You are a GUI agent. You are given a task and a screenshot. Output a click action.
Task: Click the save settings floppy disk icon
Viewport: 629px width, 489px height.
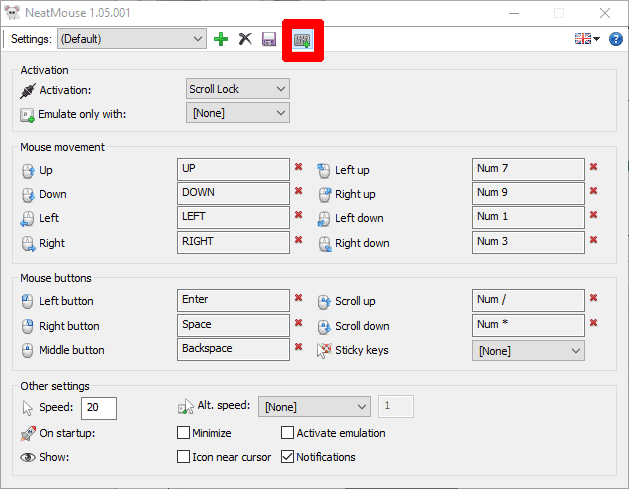point(268,39)
